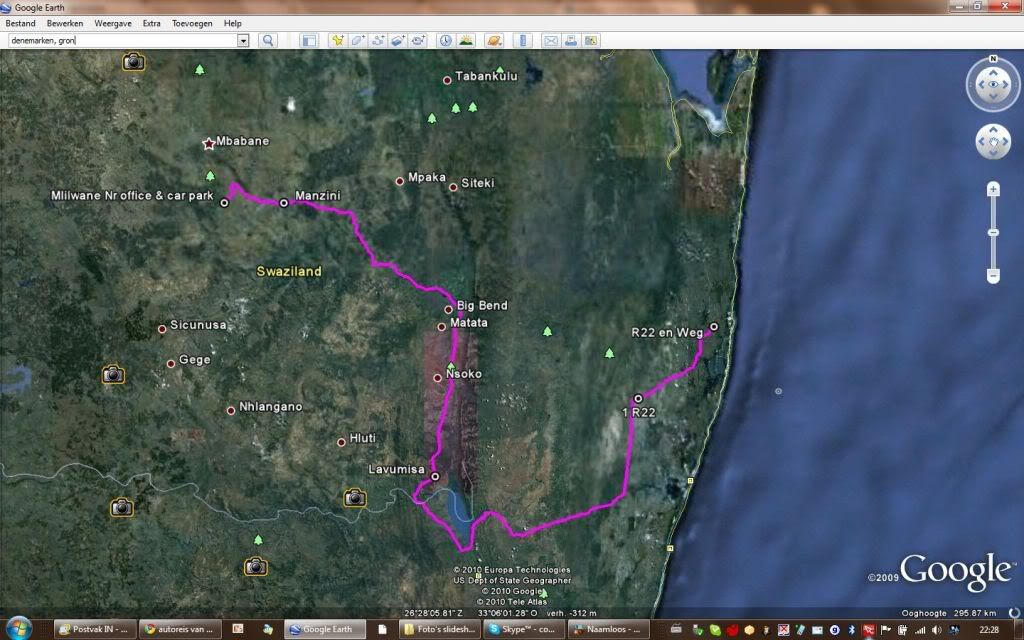Click the add image overlay icon
Screen dimensions: 1024x640
pos(398,41)
